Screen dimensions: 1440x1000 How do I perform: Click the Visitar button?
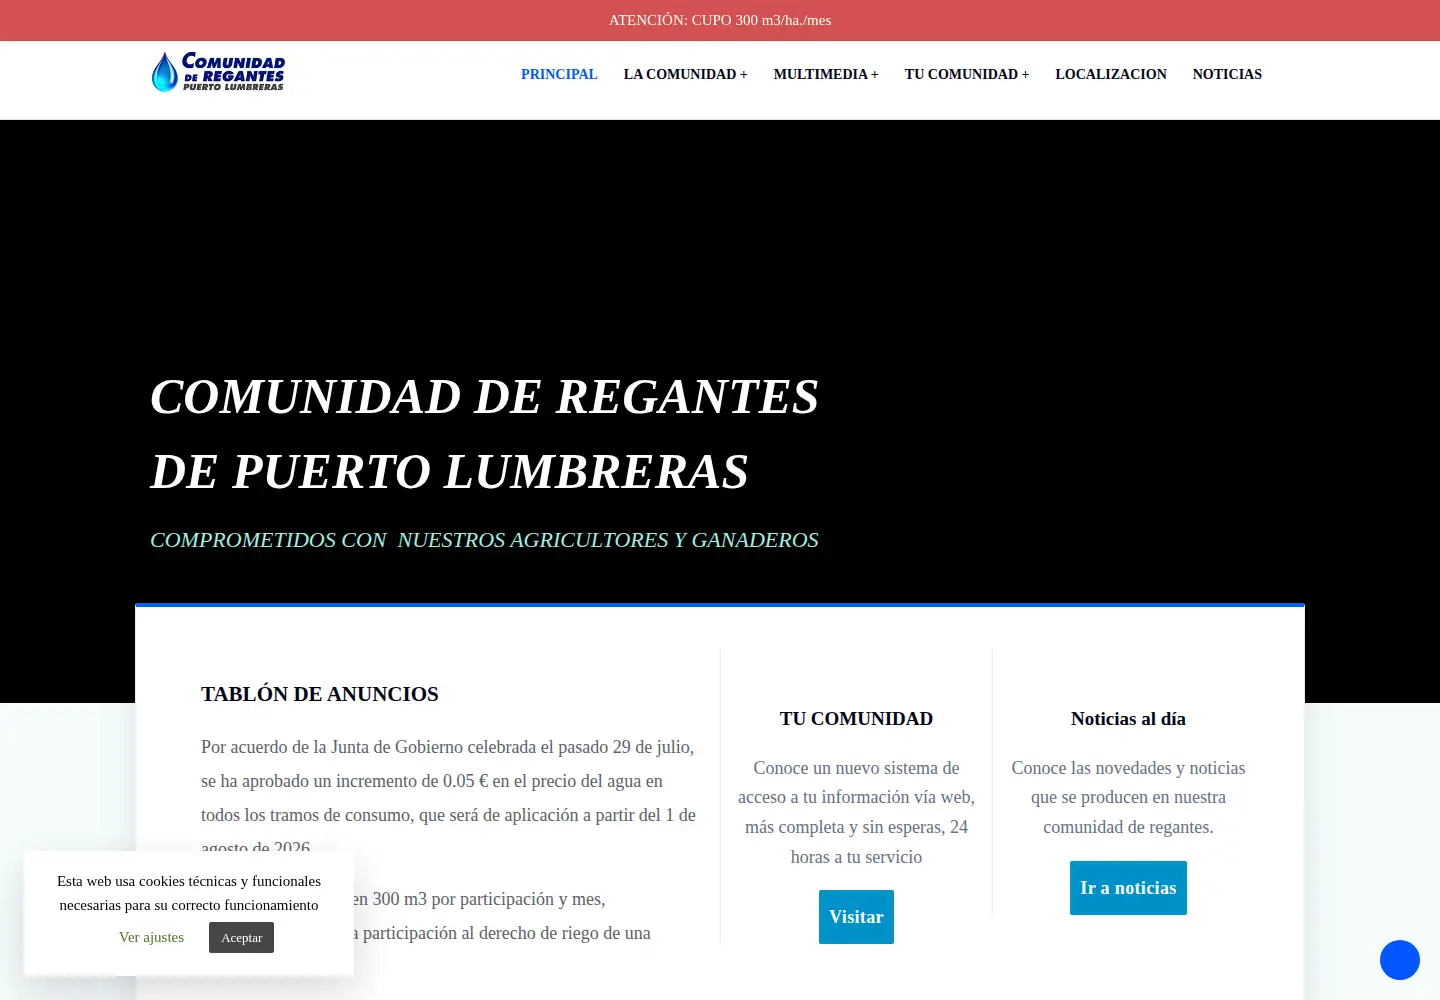coord(856,917)
